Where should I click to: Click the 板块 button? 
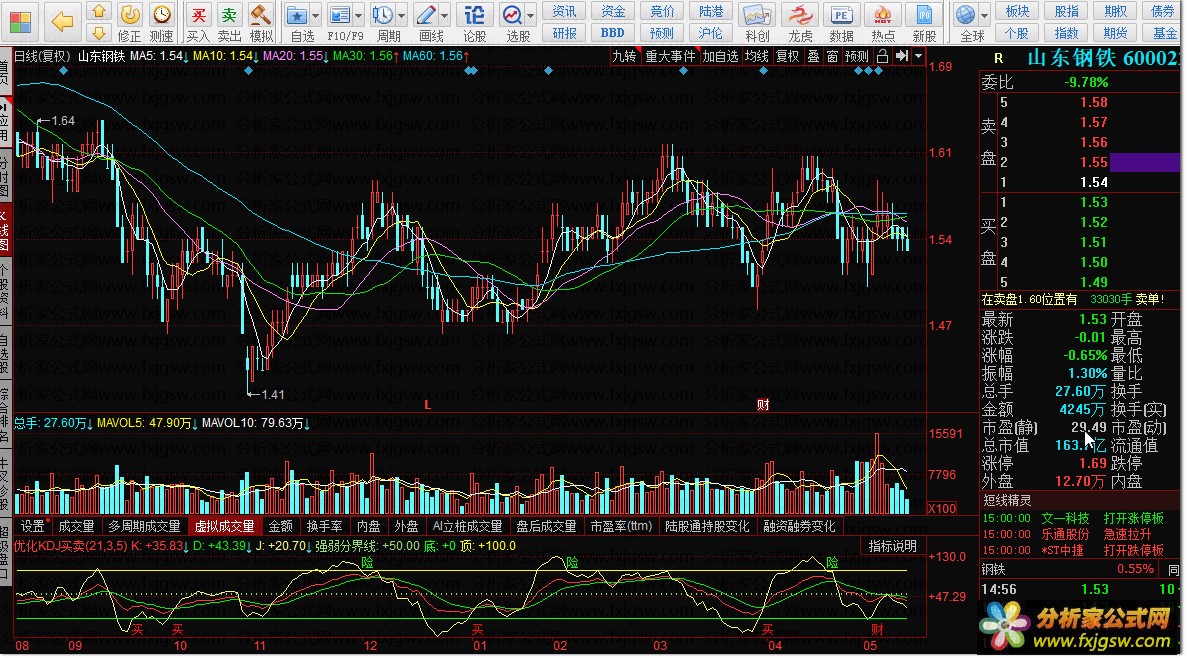click(x=1017, y=11)
